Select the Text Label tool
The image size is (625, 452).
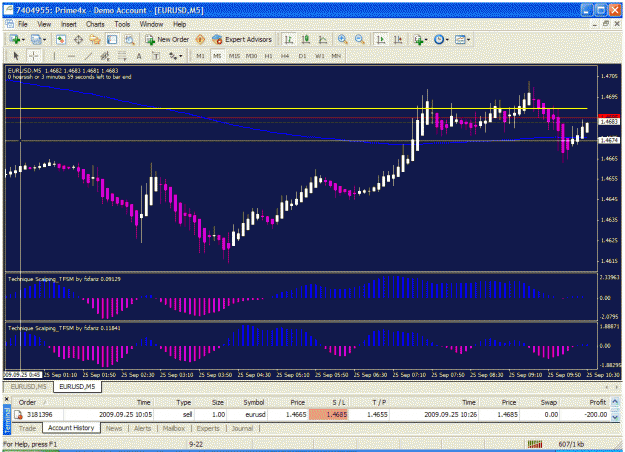click(156, 56)
